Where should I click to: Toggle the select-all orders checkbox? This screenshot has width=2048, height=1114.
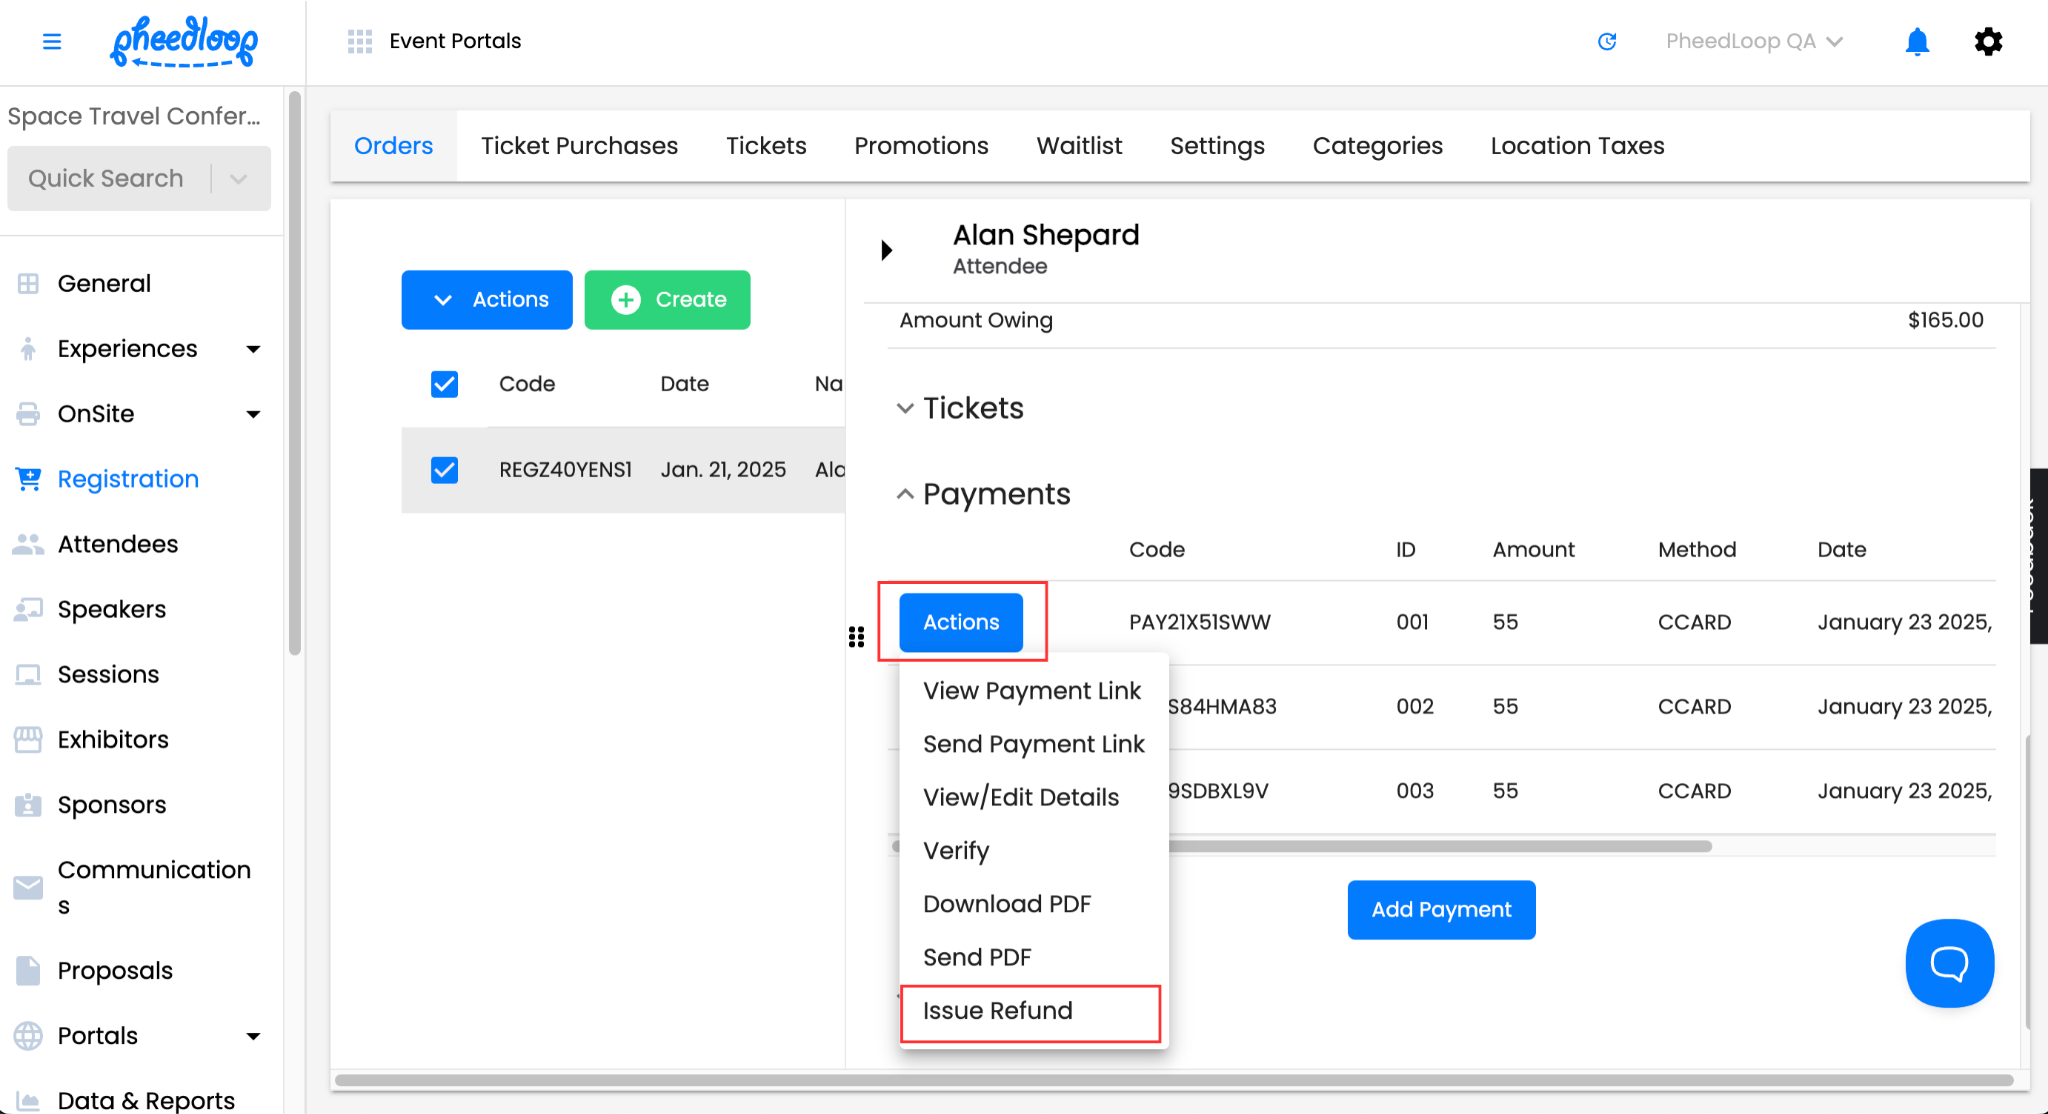point(444,384)
